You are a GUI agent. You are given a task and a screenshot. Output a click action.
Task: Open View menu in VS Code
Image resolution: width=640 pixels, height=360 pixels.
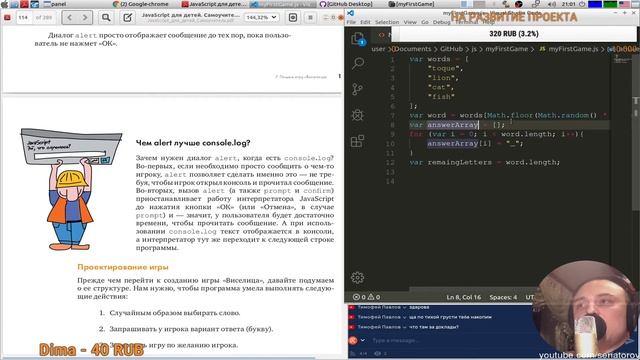(410, 22)
